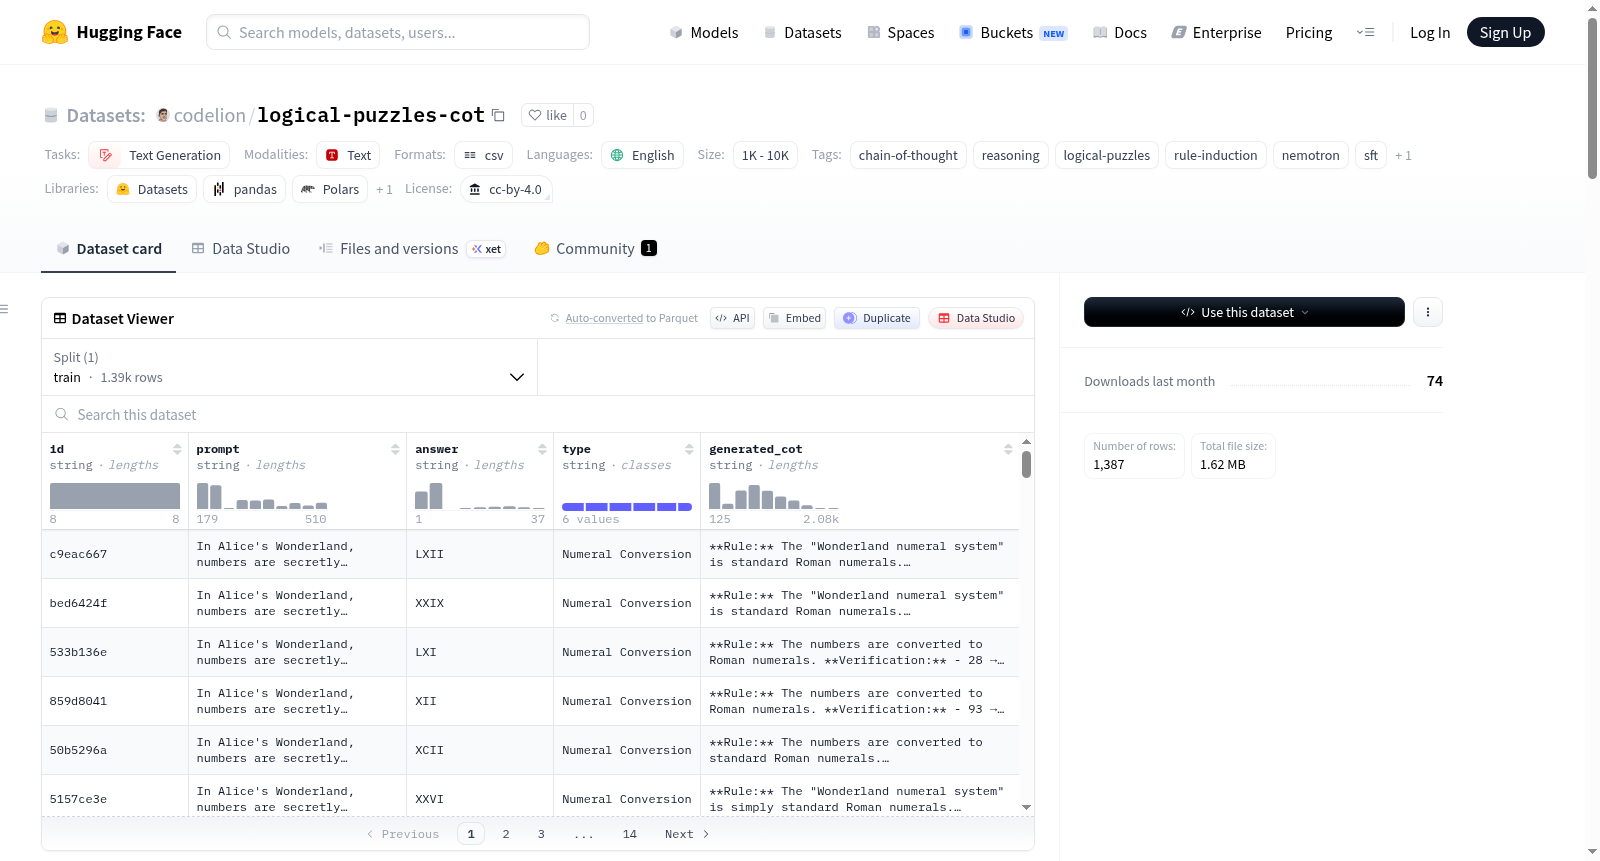This screenshot has width=1600, height=861.
Task: Sort by the prompt column arrows
Action: coord(395,450)
